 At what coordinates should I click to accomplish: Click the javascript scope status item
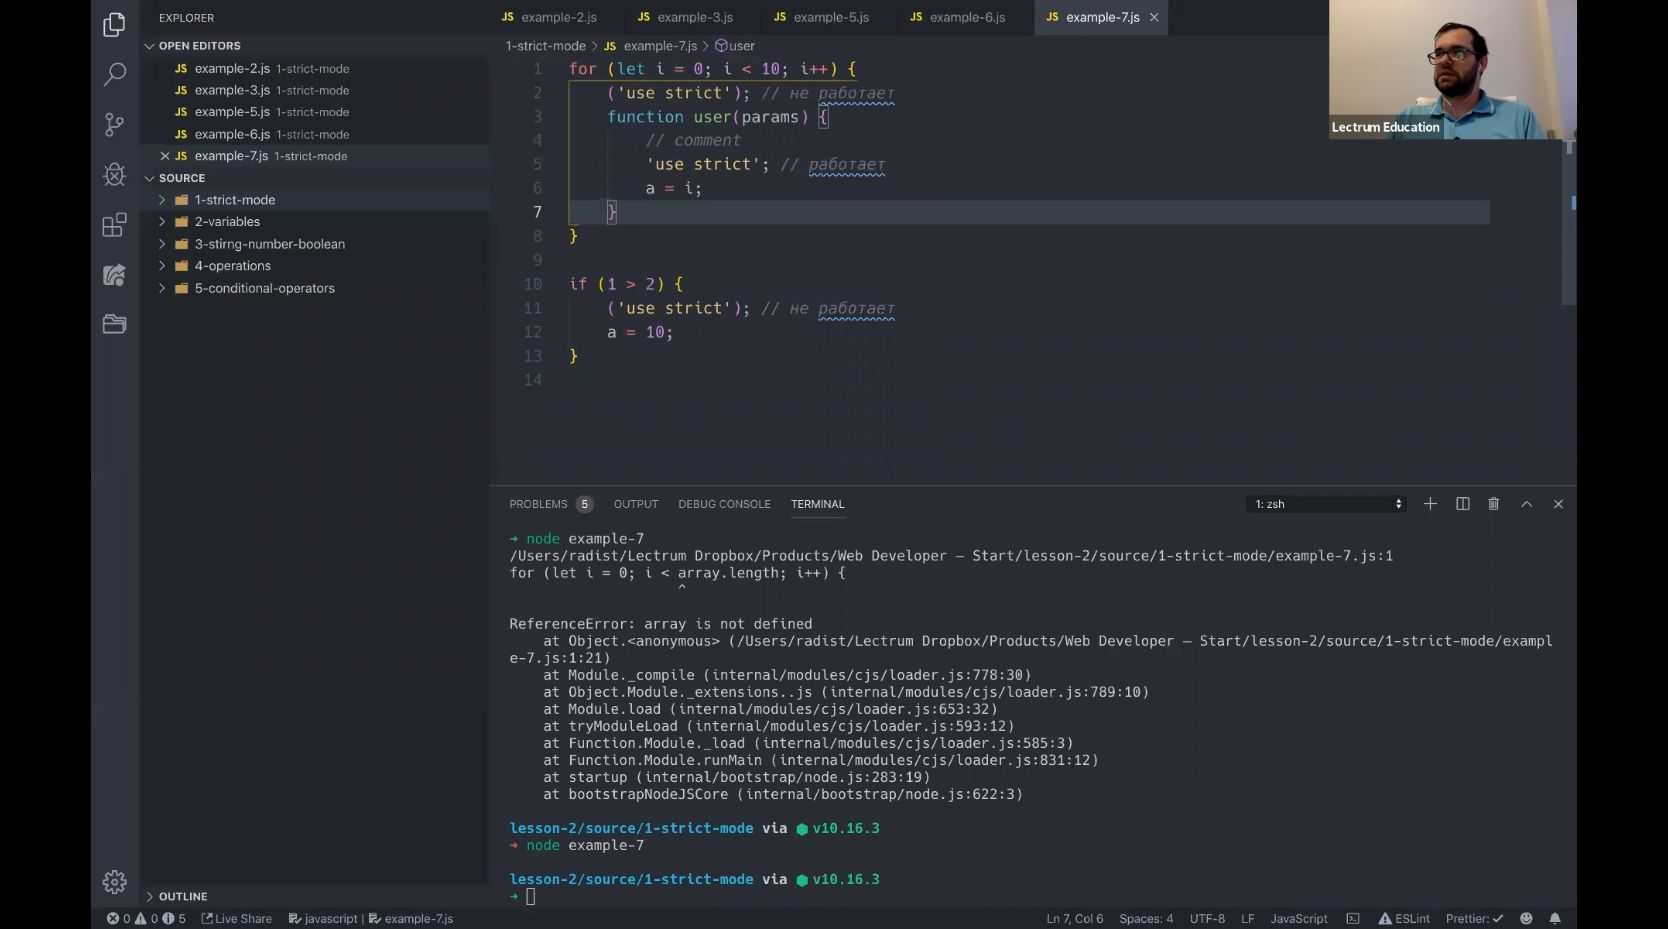click(x=323, y=918)
